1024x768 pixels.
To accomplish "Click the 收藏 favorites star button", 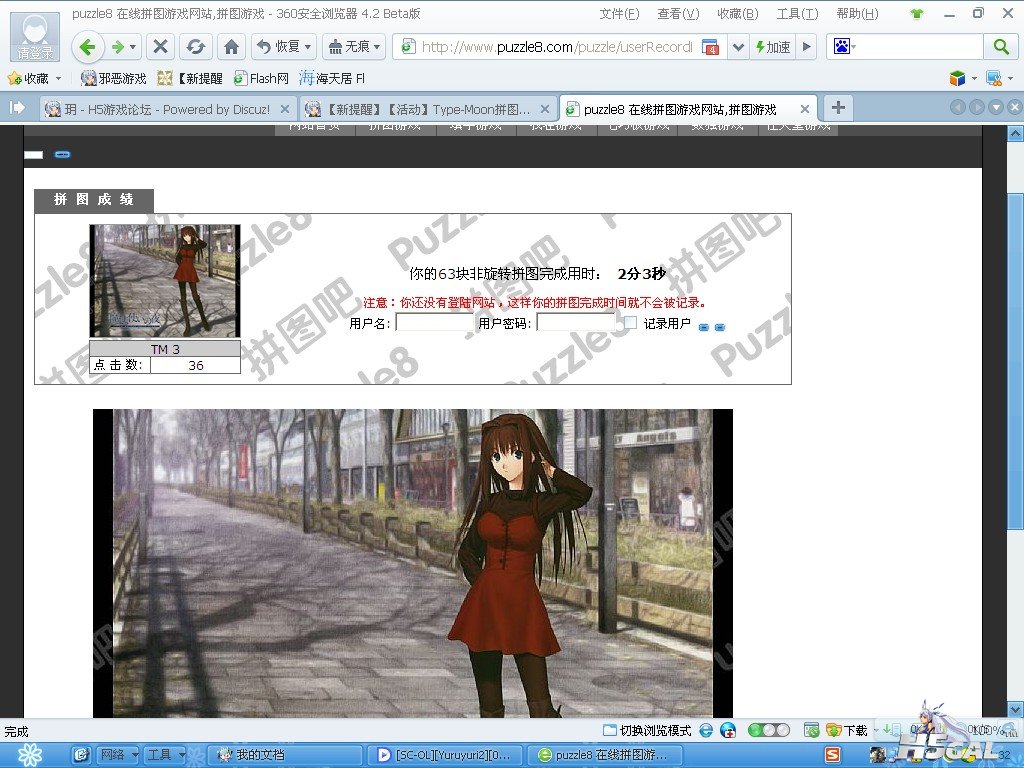I will 29,78.
